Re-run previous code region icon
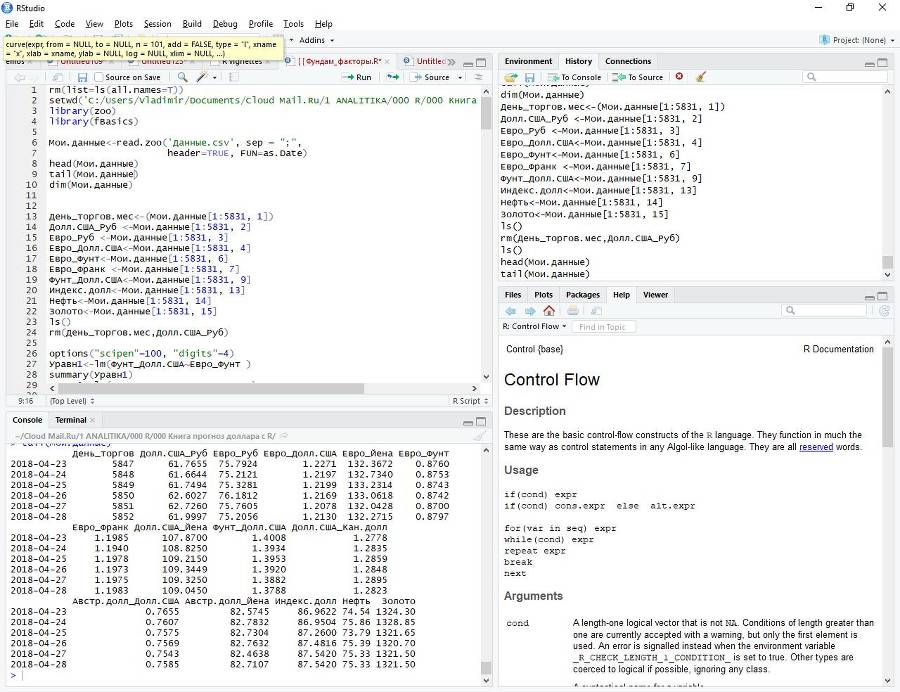 393,77
